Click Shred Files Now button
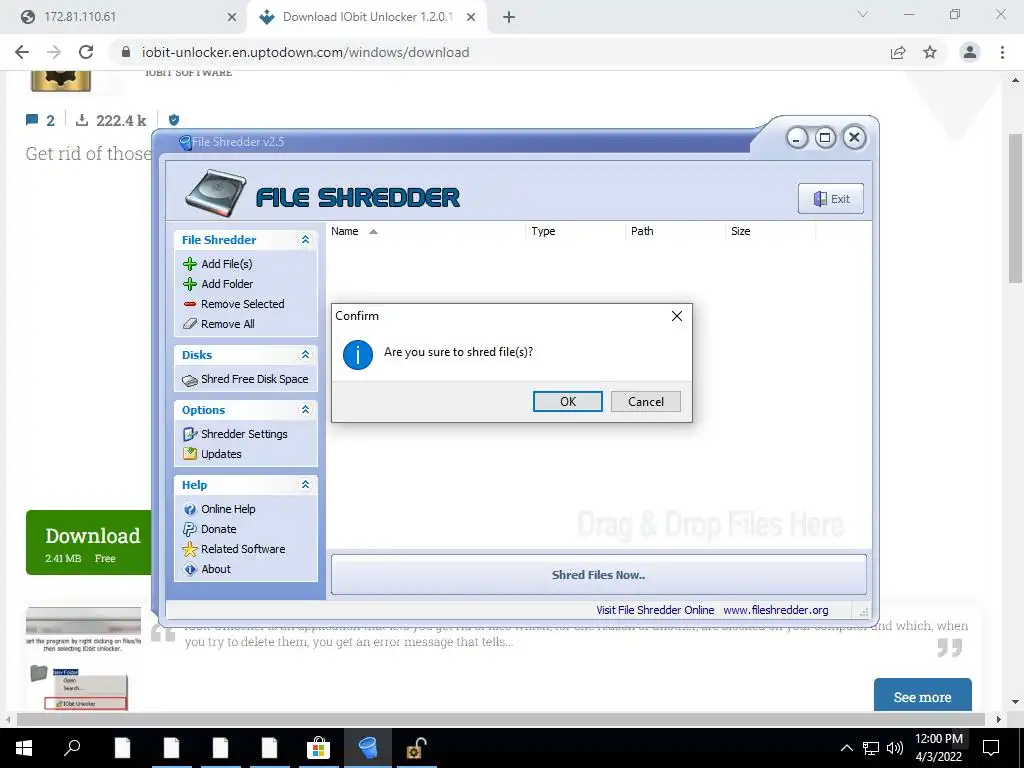The image size is (1024, 768). (599, 575)
